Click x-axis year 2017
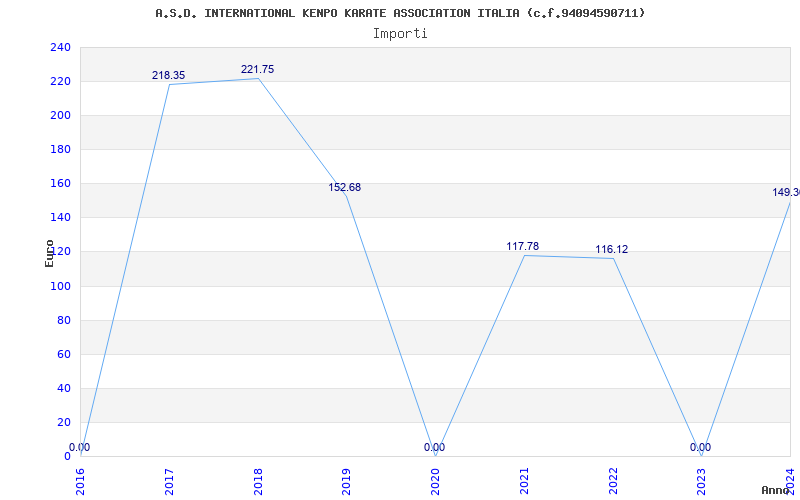The width and height of the screenshot is (800, 500). 169,481
